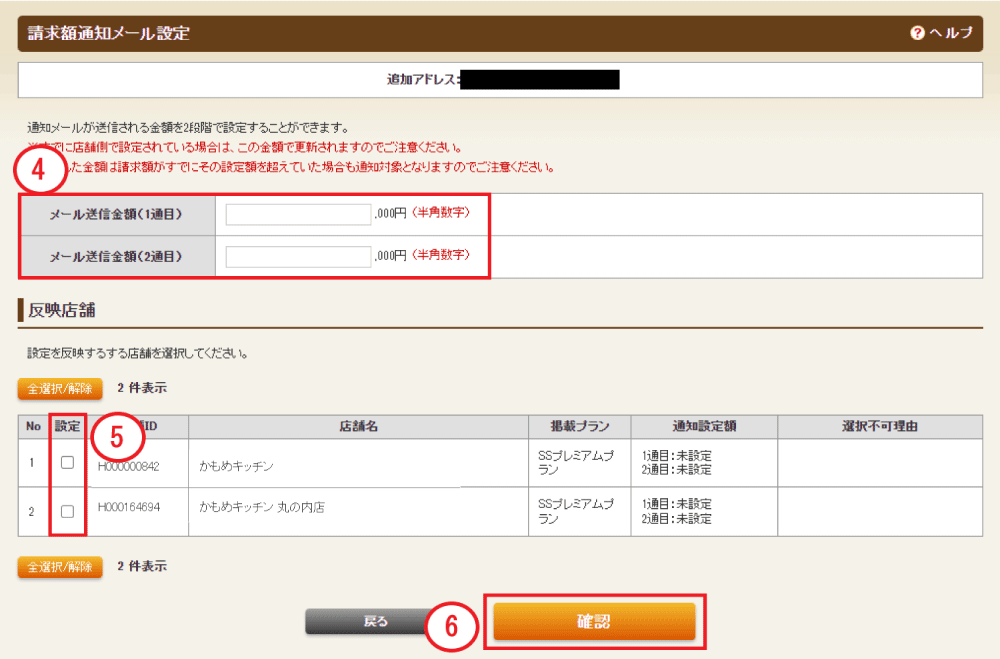
Task: Click the No column header
Action: tap(33, 426)
